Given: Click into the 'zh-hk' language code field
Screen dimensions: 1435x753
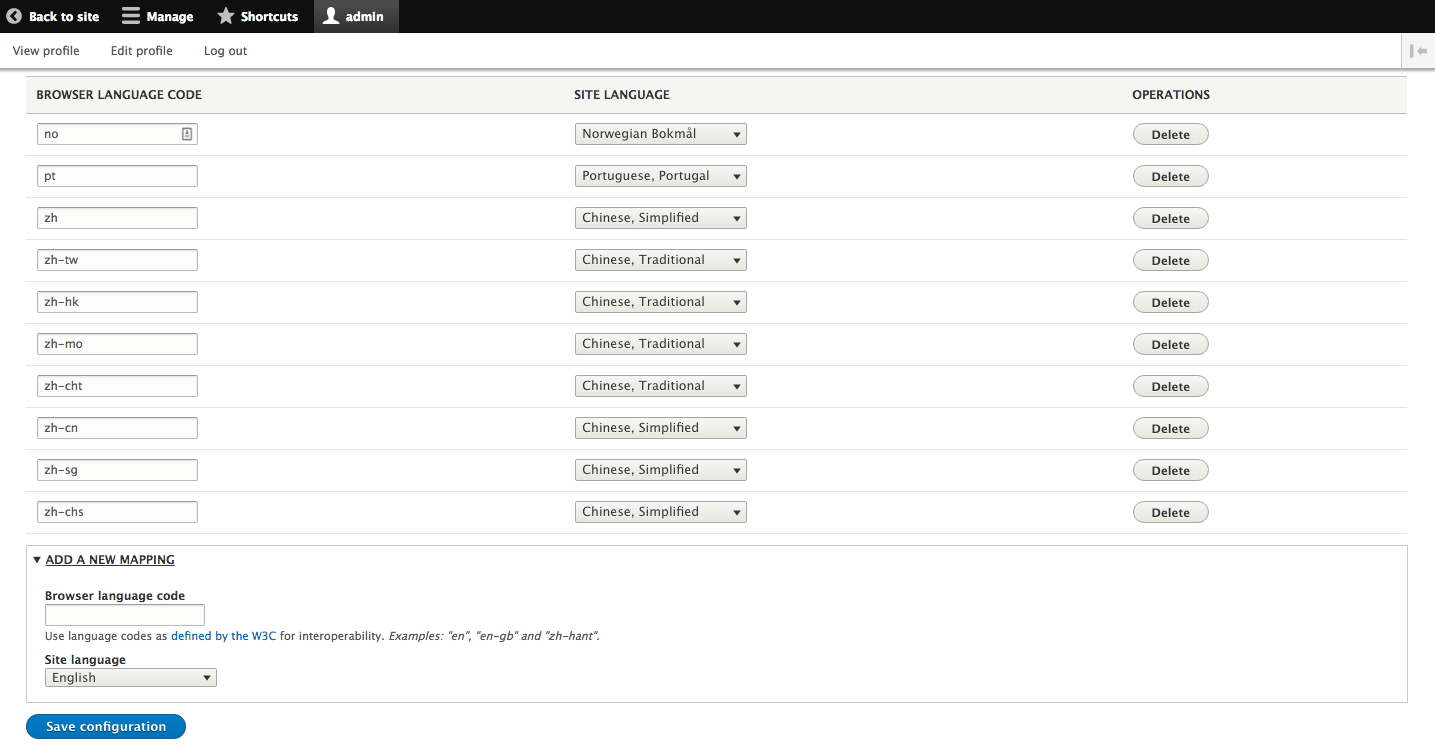Looking at the screenshot, I should [117, 302].
